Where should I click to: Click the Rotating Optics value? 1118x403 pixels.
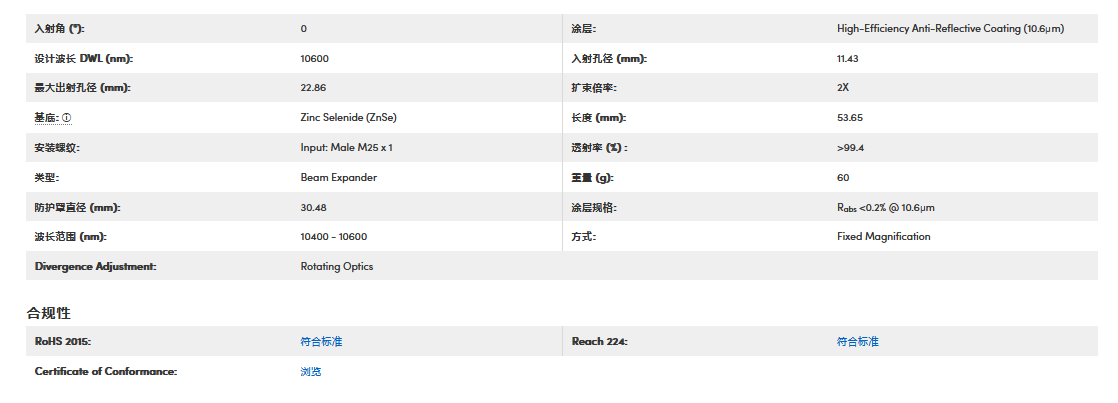tap(337, 267)
